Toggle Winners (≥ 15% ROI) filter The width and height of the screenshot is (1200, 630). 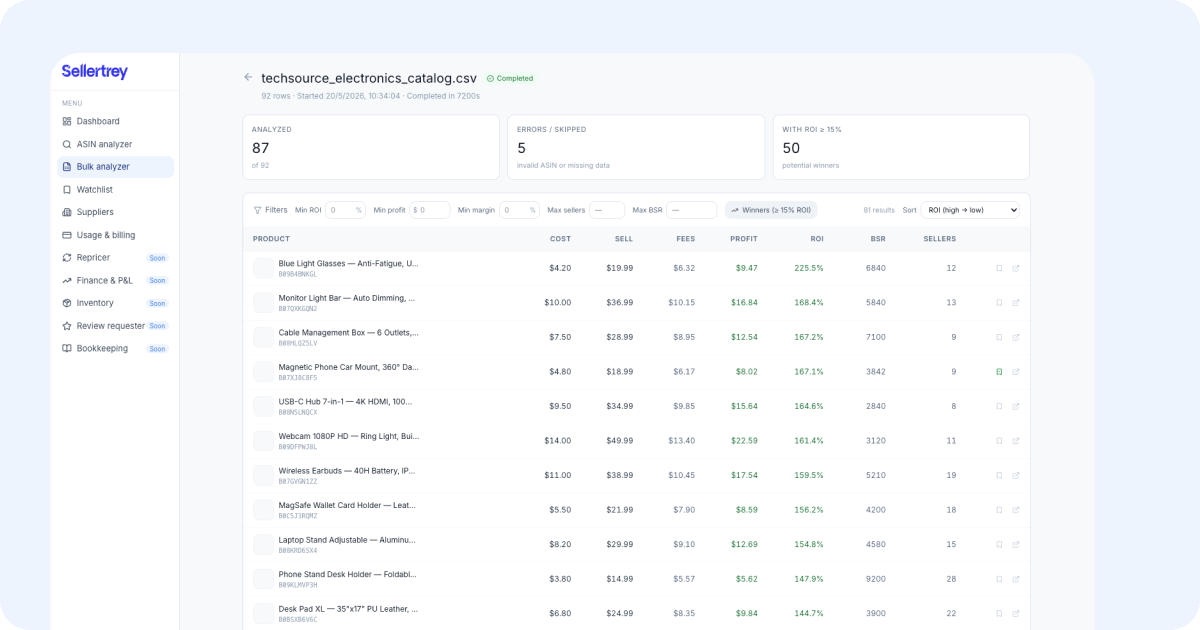point(771,210)
